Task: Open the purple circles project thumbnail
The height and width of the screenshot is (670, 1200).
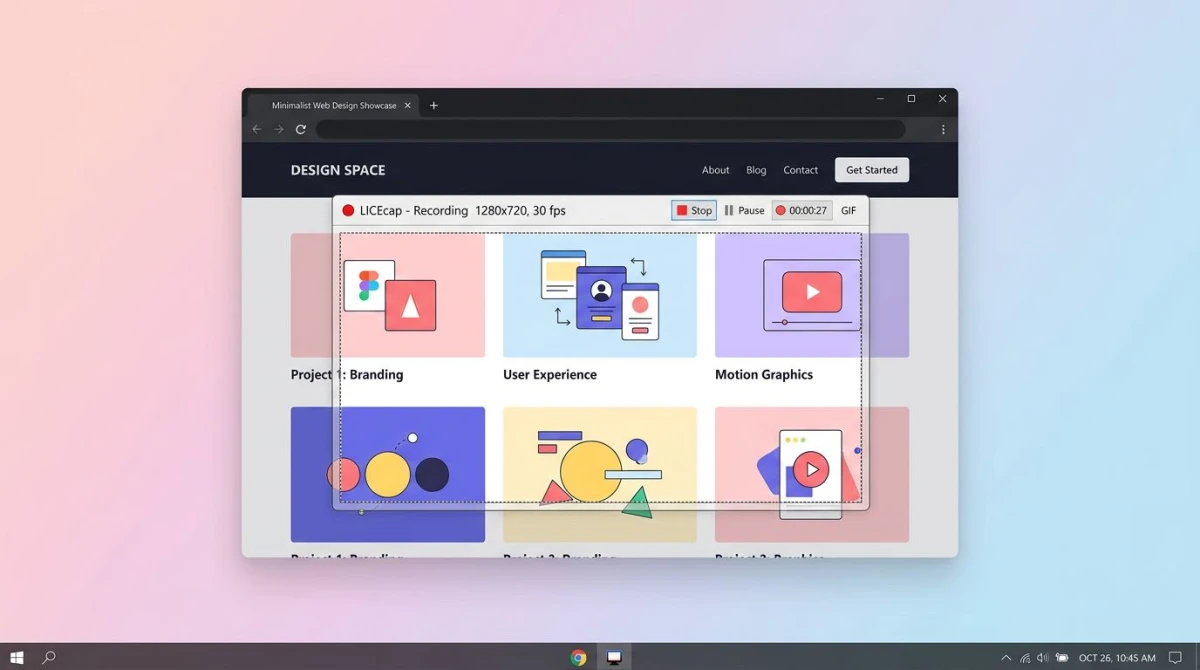Action: [x=388, y=474]
